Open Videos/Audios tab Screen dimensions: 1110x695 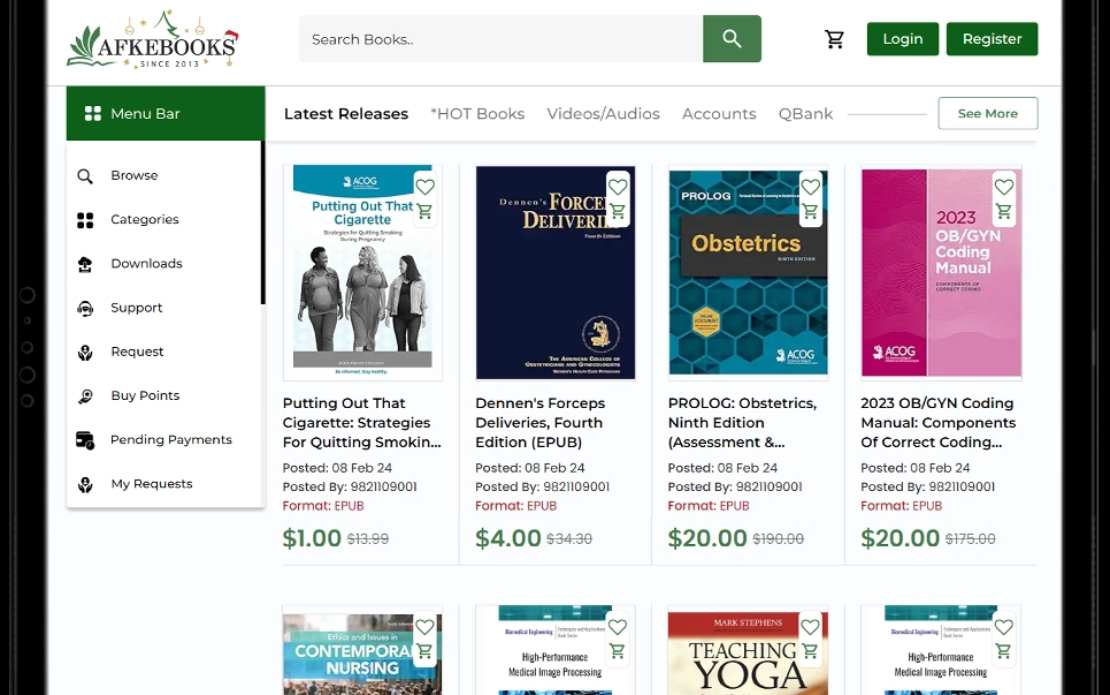pyautogui.click(x=603, y=114)
